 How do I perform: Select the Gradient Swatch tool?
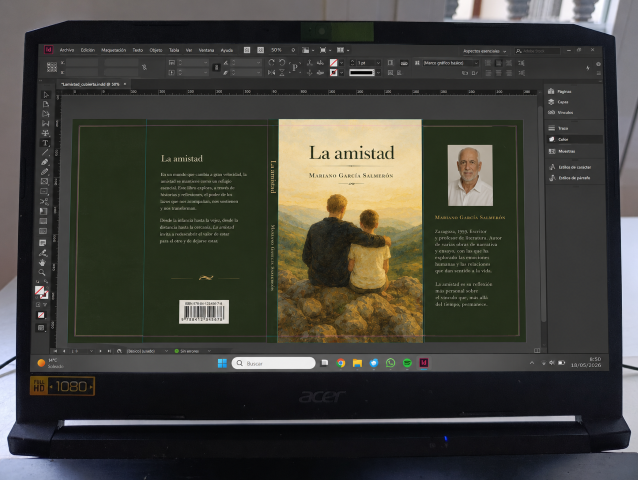pyautogui.click(x=43, y=221)
